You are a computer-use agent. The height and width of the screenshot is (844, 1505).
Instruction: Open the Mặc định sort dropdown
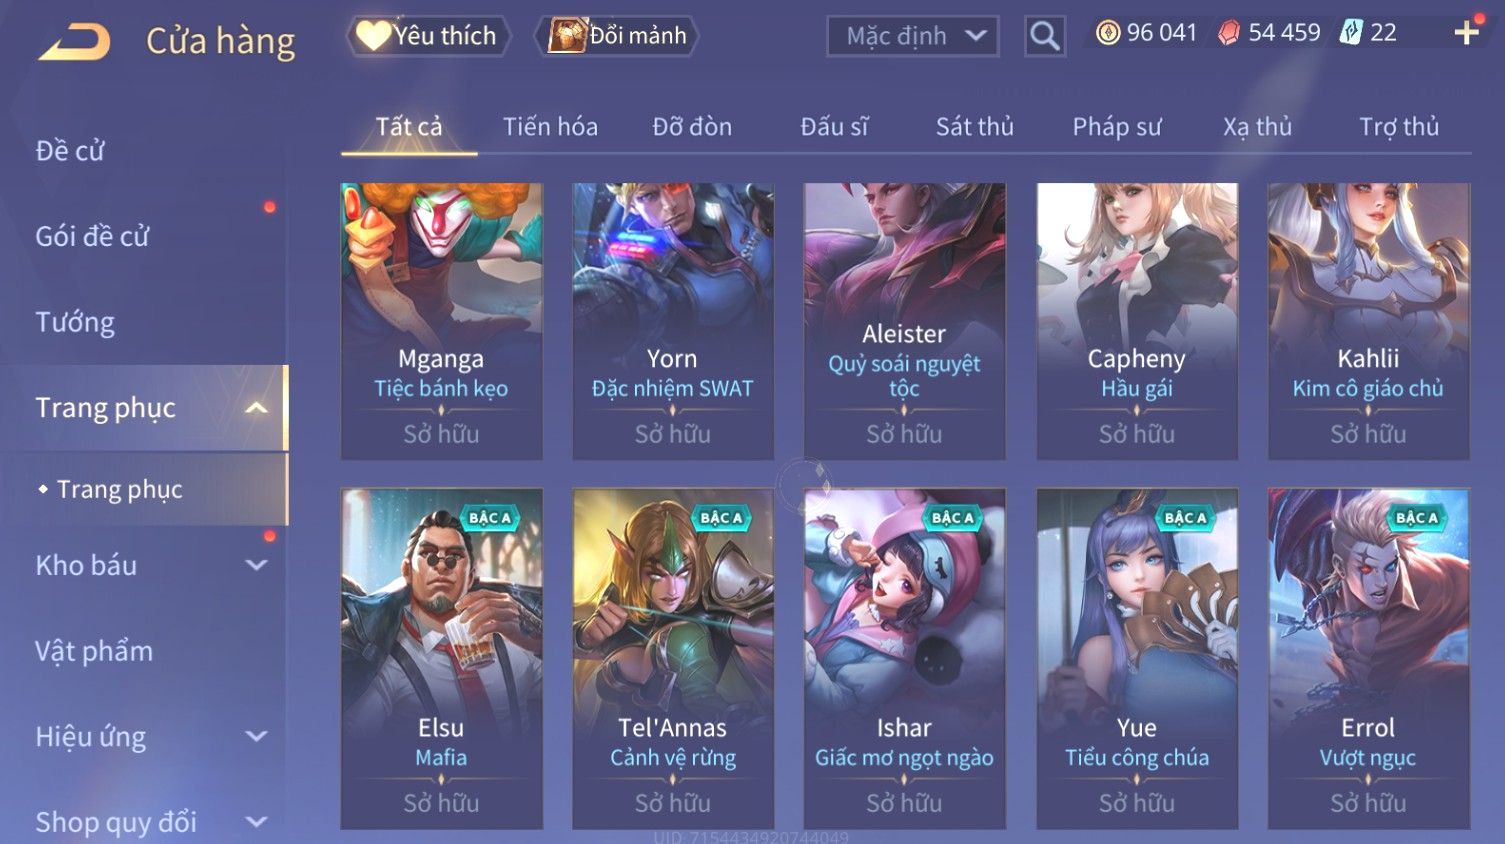[x=913, y=36]
